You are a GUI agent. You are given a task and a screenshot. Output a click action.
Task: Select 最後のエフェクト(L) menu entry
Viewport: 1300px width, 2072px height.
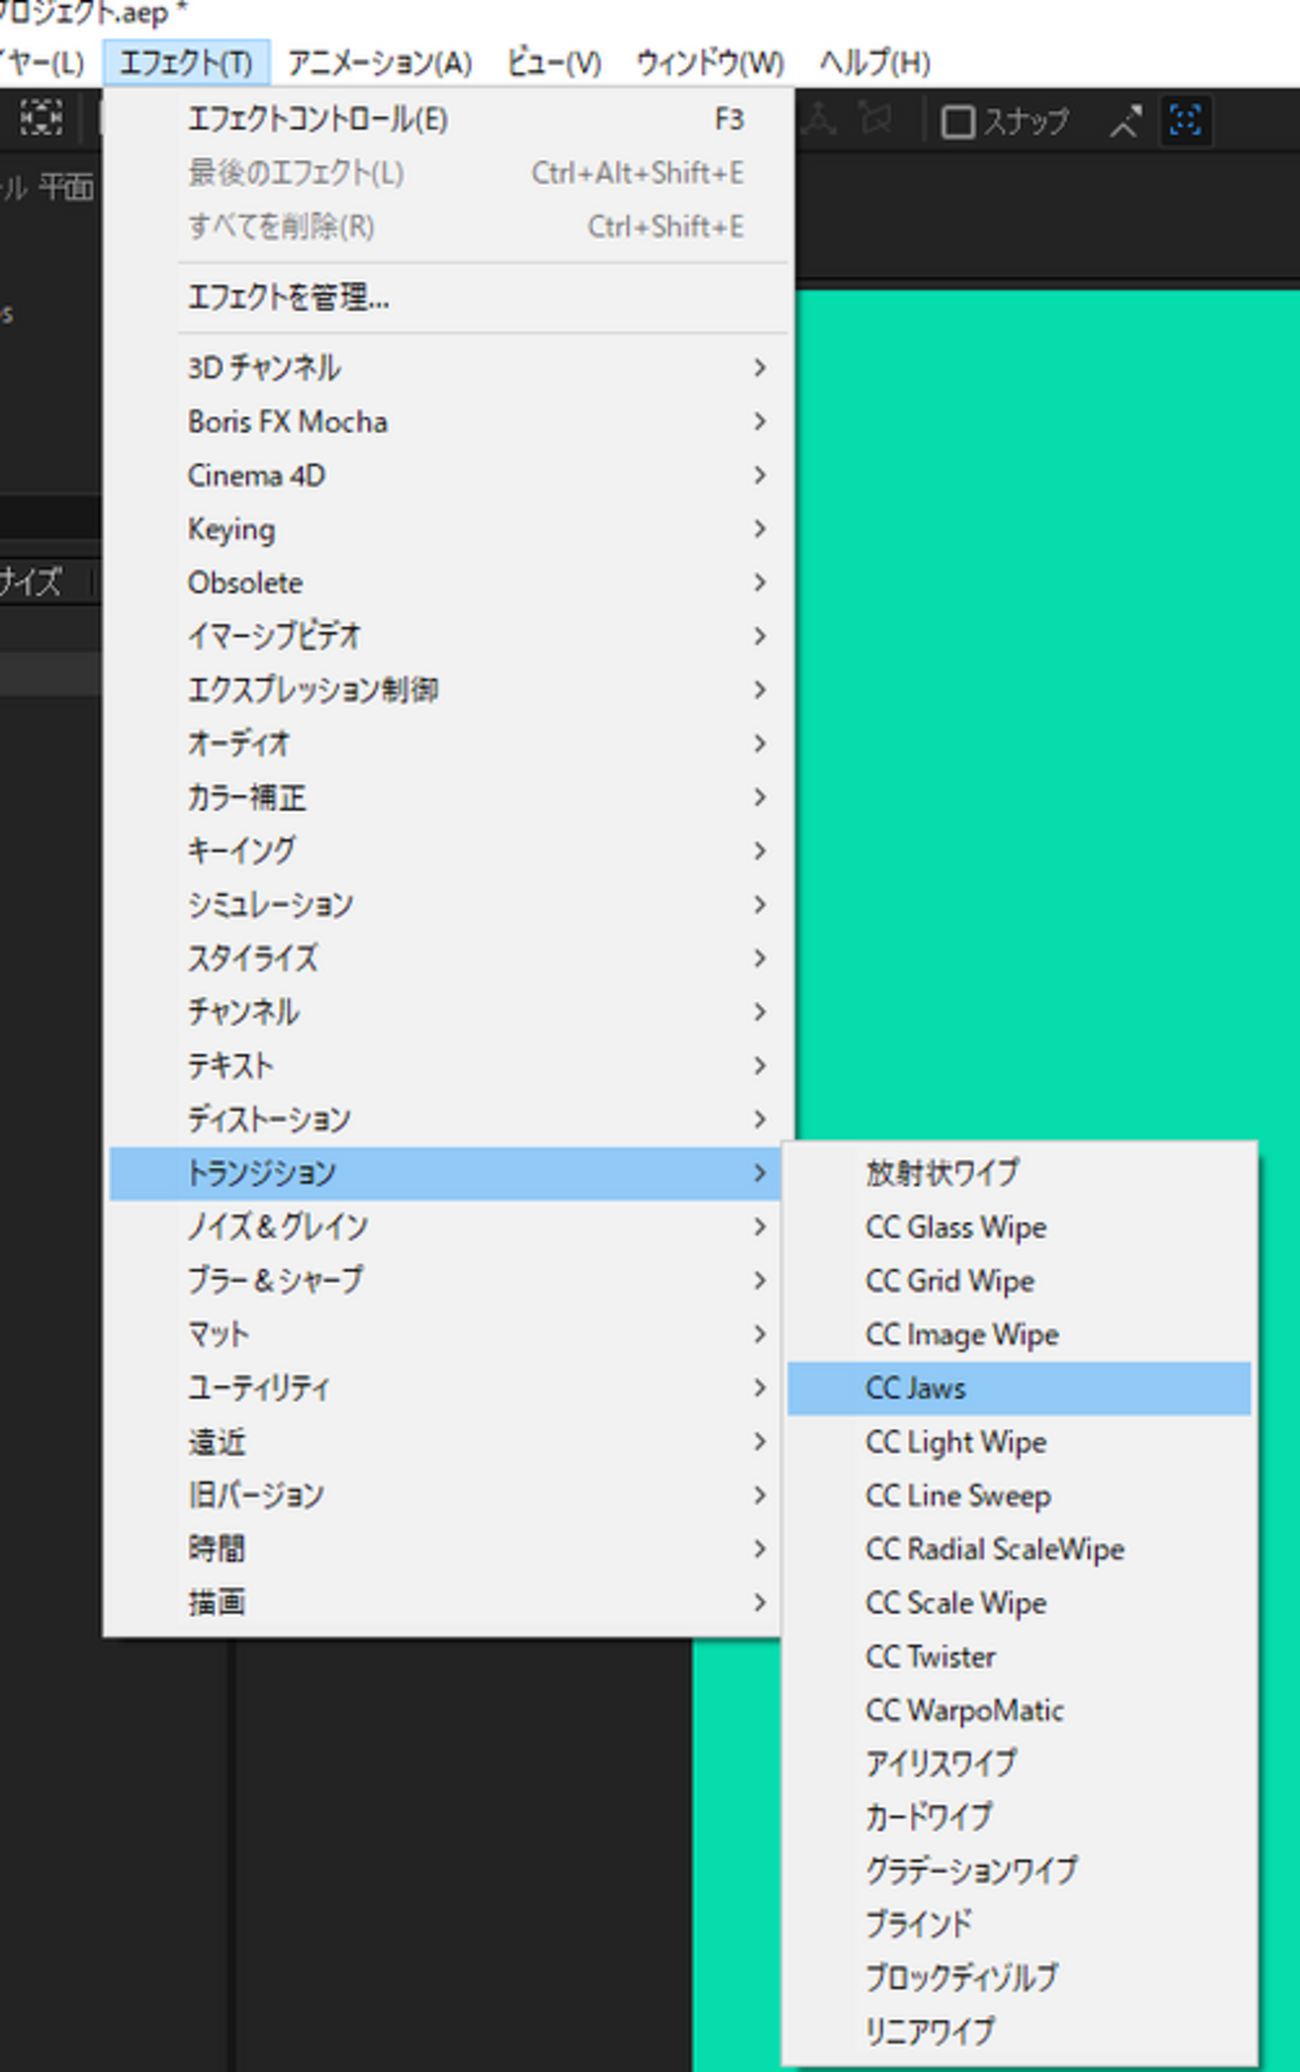[448, 173]
